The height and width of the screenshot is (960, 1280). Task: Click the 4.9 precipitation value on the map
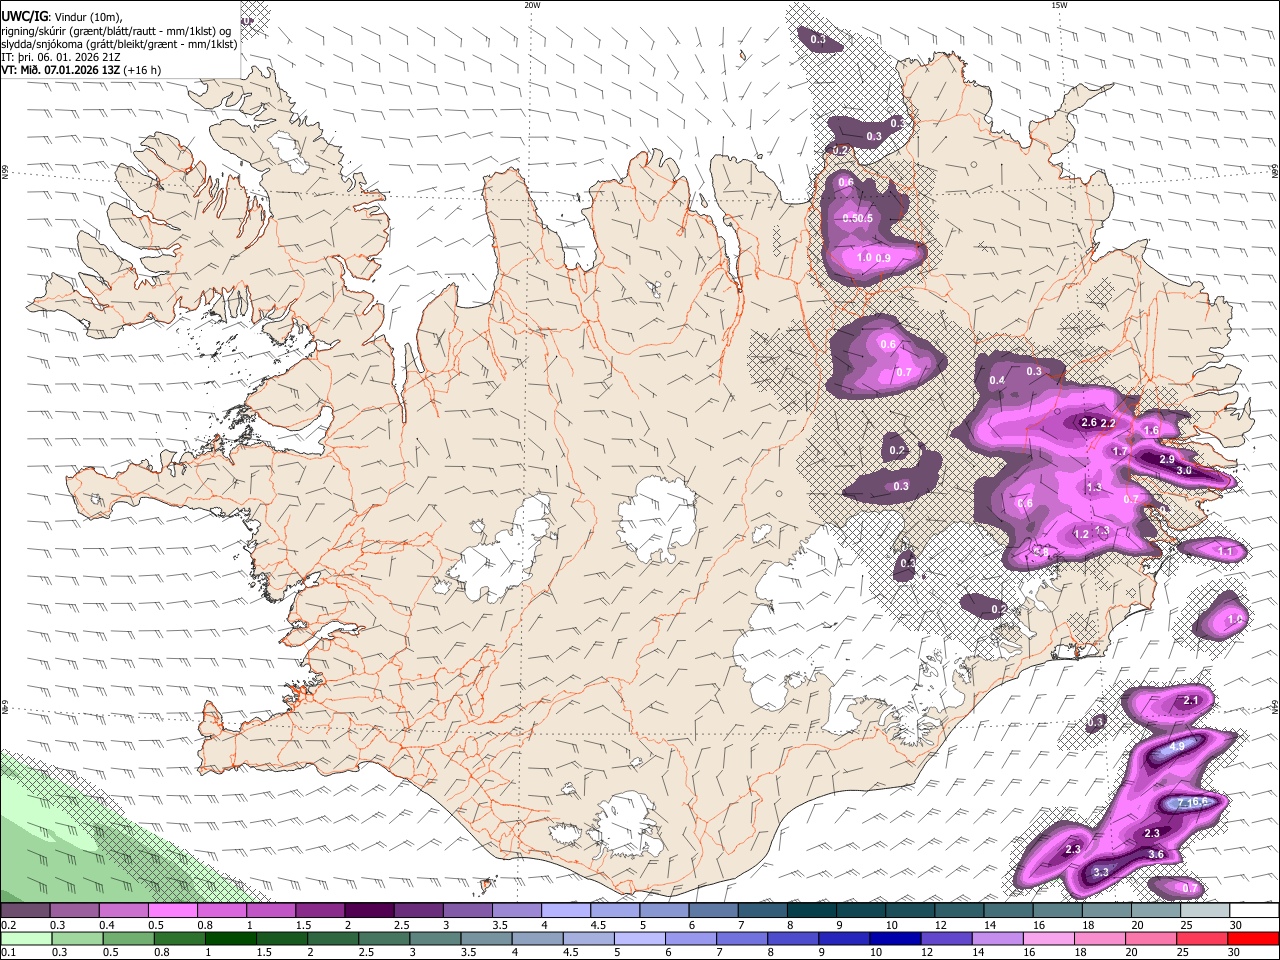(1177, 746)
